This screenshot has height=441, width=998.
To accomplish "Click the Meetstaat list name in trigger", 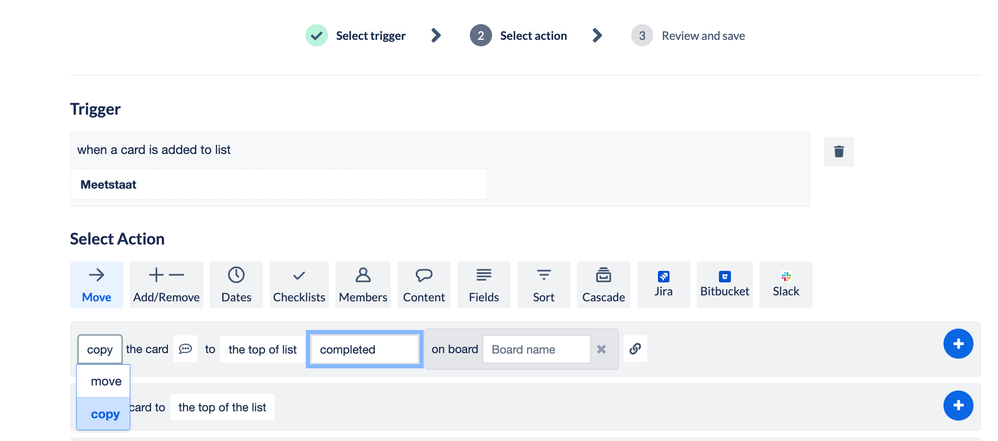I will (279, 185).
